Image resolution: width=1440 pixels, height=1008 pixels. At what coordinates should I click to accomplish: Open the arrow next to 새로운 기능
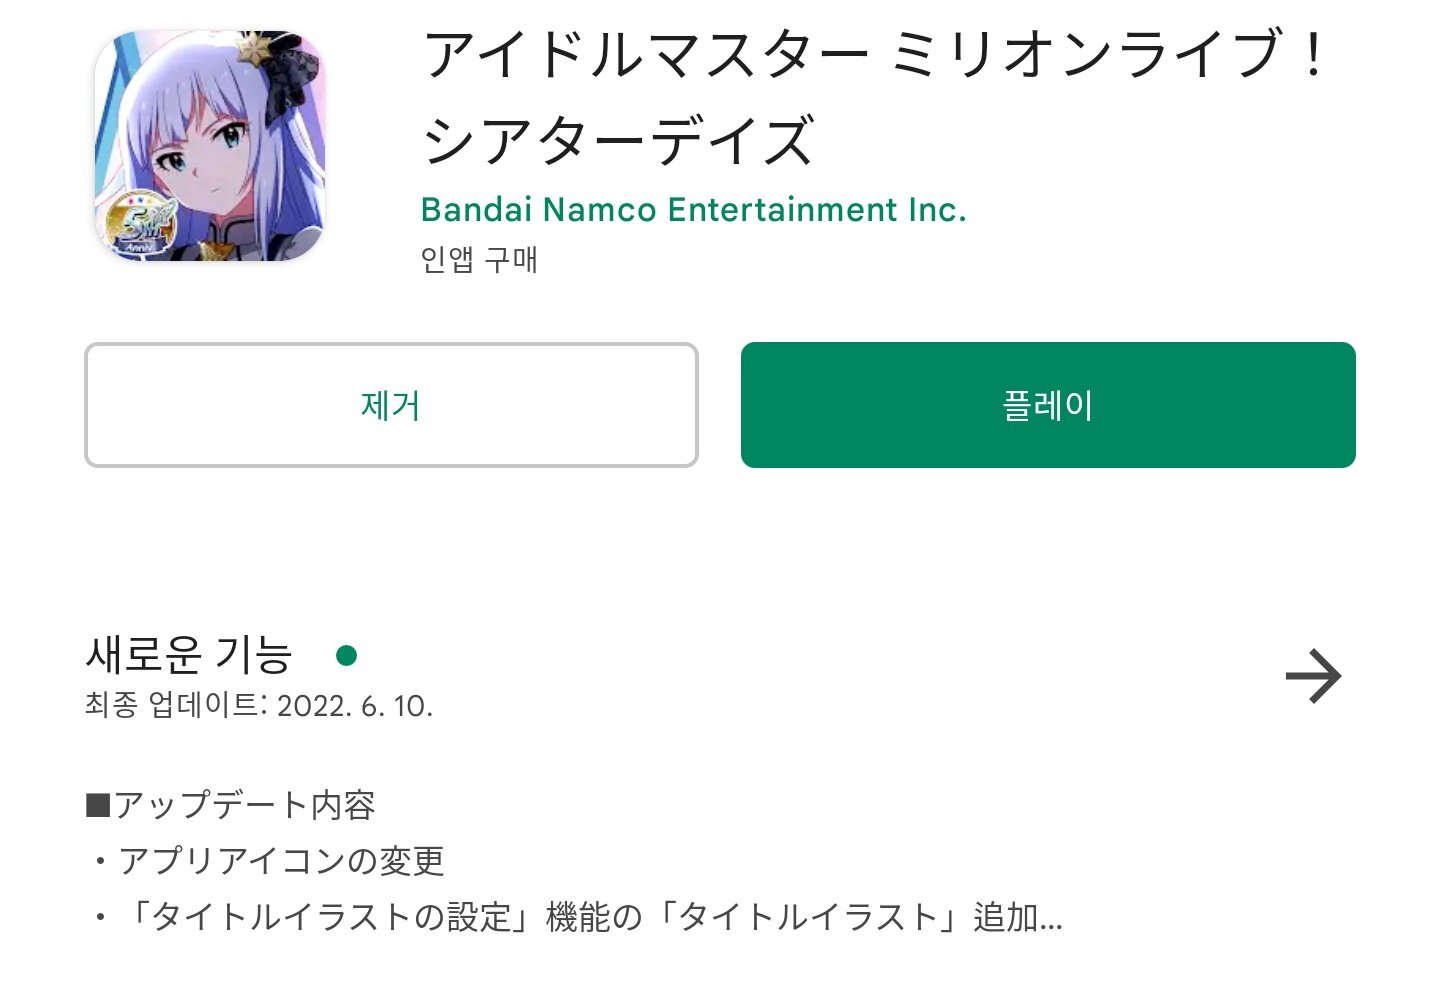(x=1313, y=677)
